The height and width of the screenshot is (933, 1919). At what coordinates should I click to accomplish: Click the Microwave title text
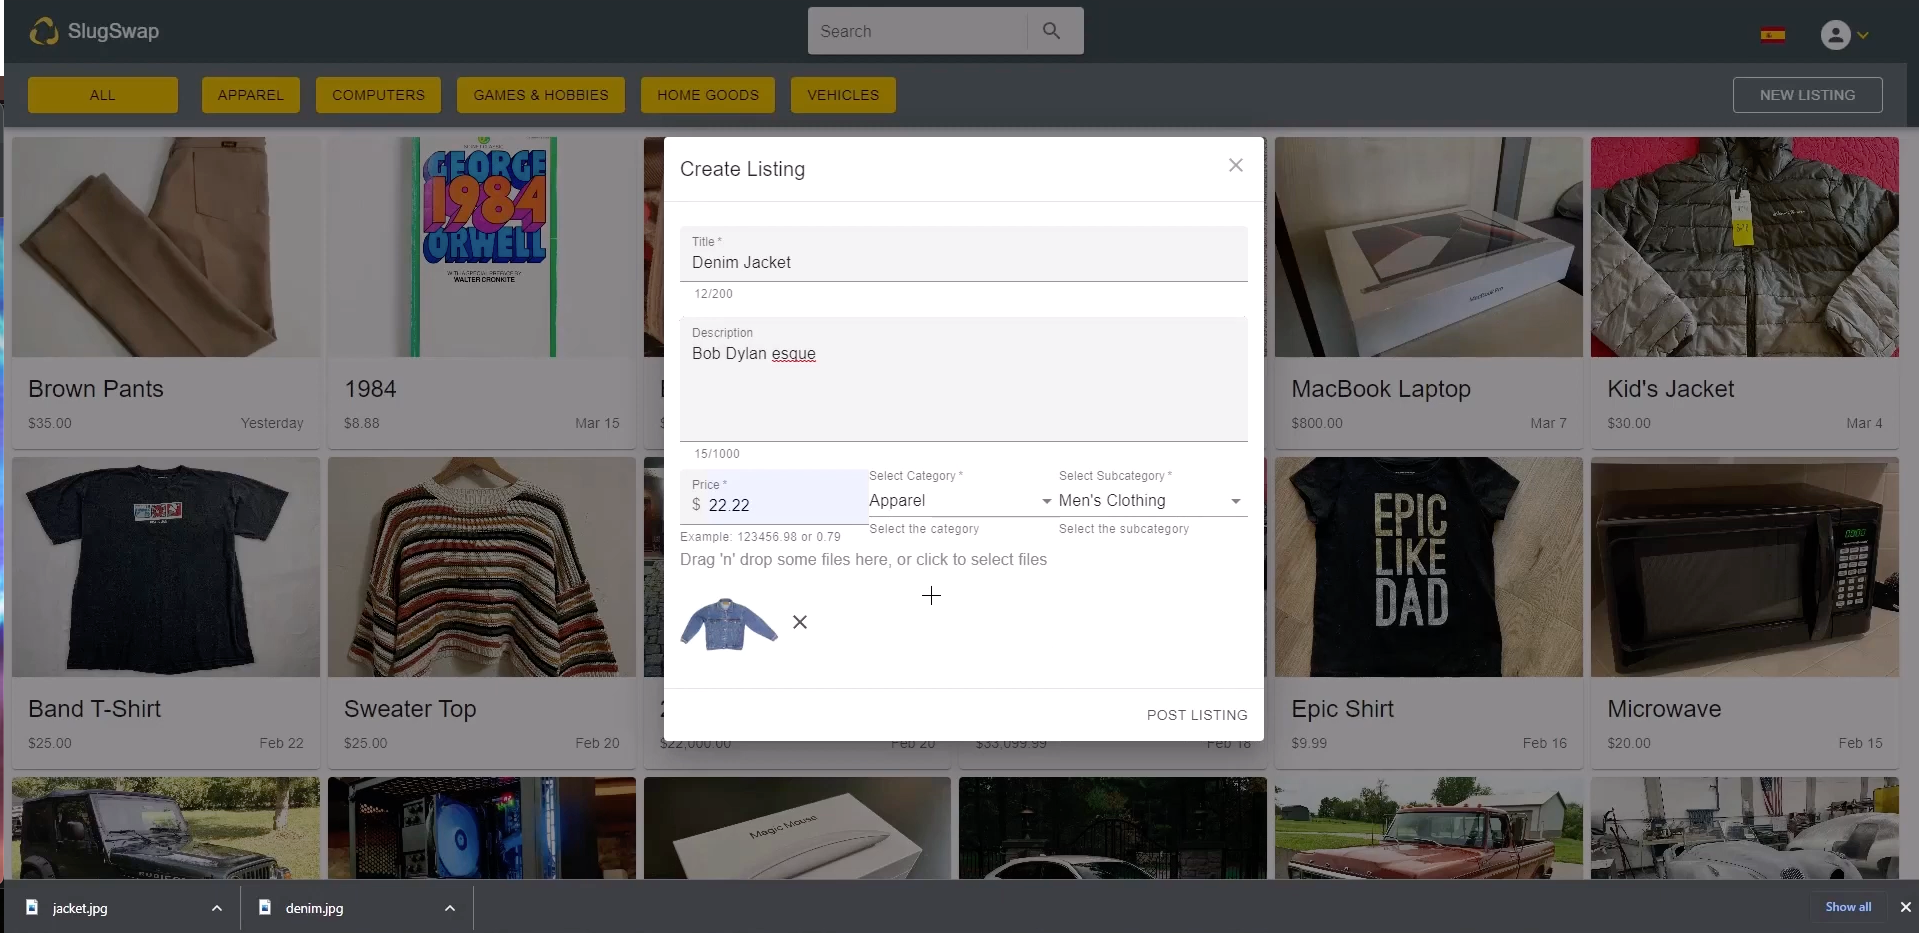pos(1664,709)
